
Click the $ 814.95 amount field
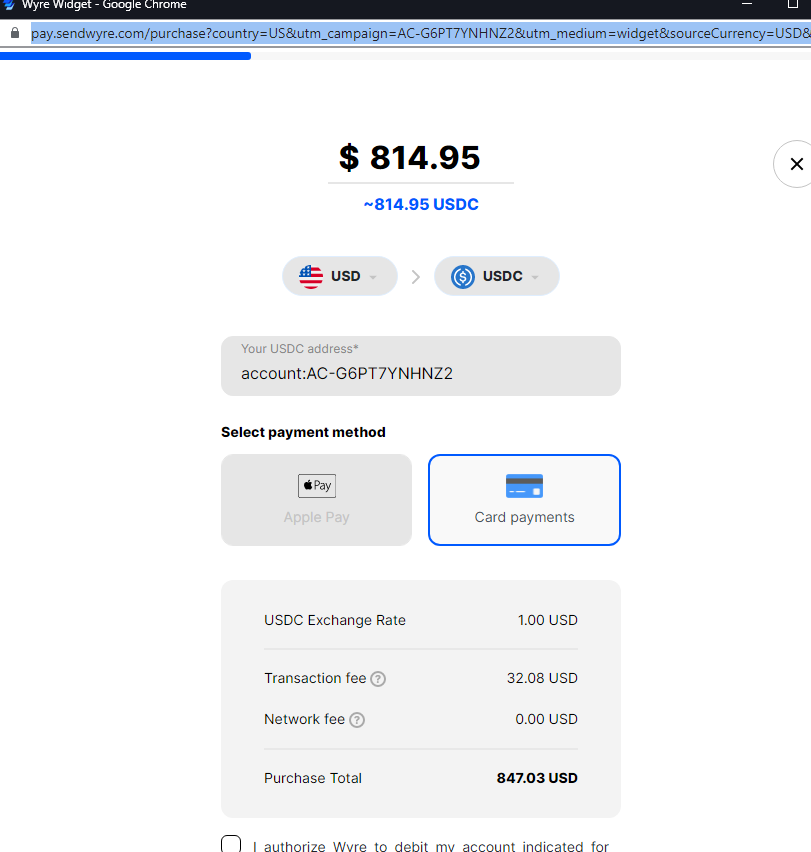(x=421, y=158)
